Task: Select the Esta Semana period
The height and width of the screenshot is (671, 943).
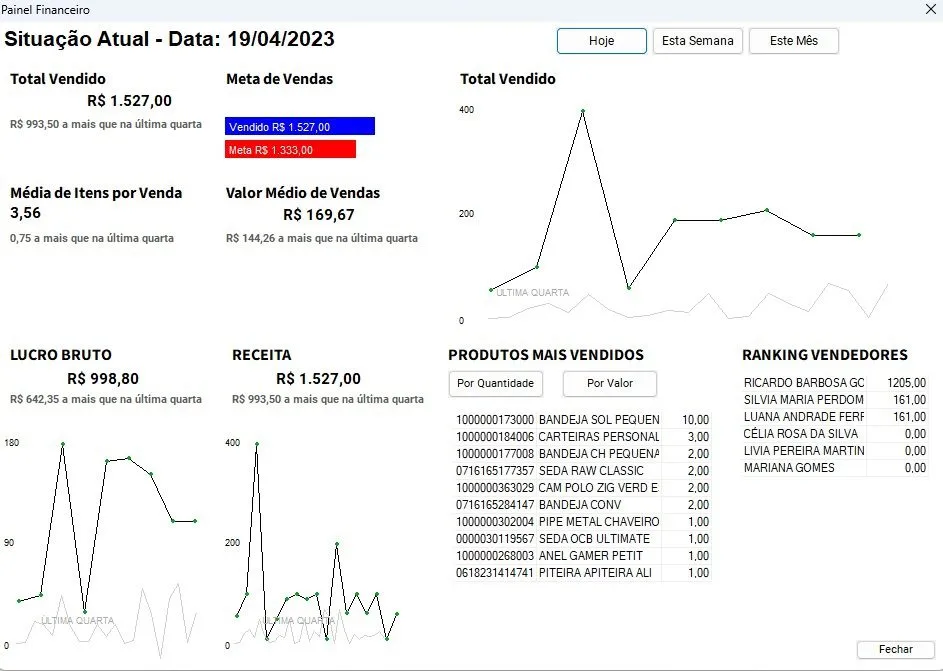Action: [x=697, y=41]
